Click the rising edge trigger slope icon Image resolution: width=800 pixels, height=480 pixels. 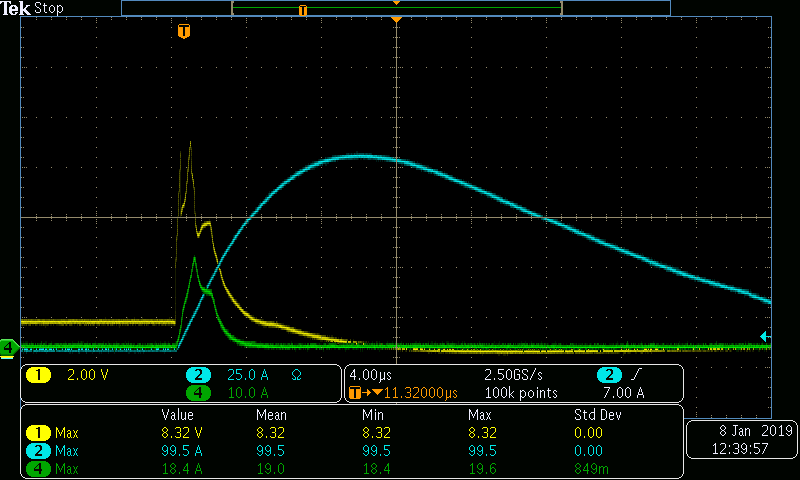[636, 375]
